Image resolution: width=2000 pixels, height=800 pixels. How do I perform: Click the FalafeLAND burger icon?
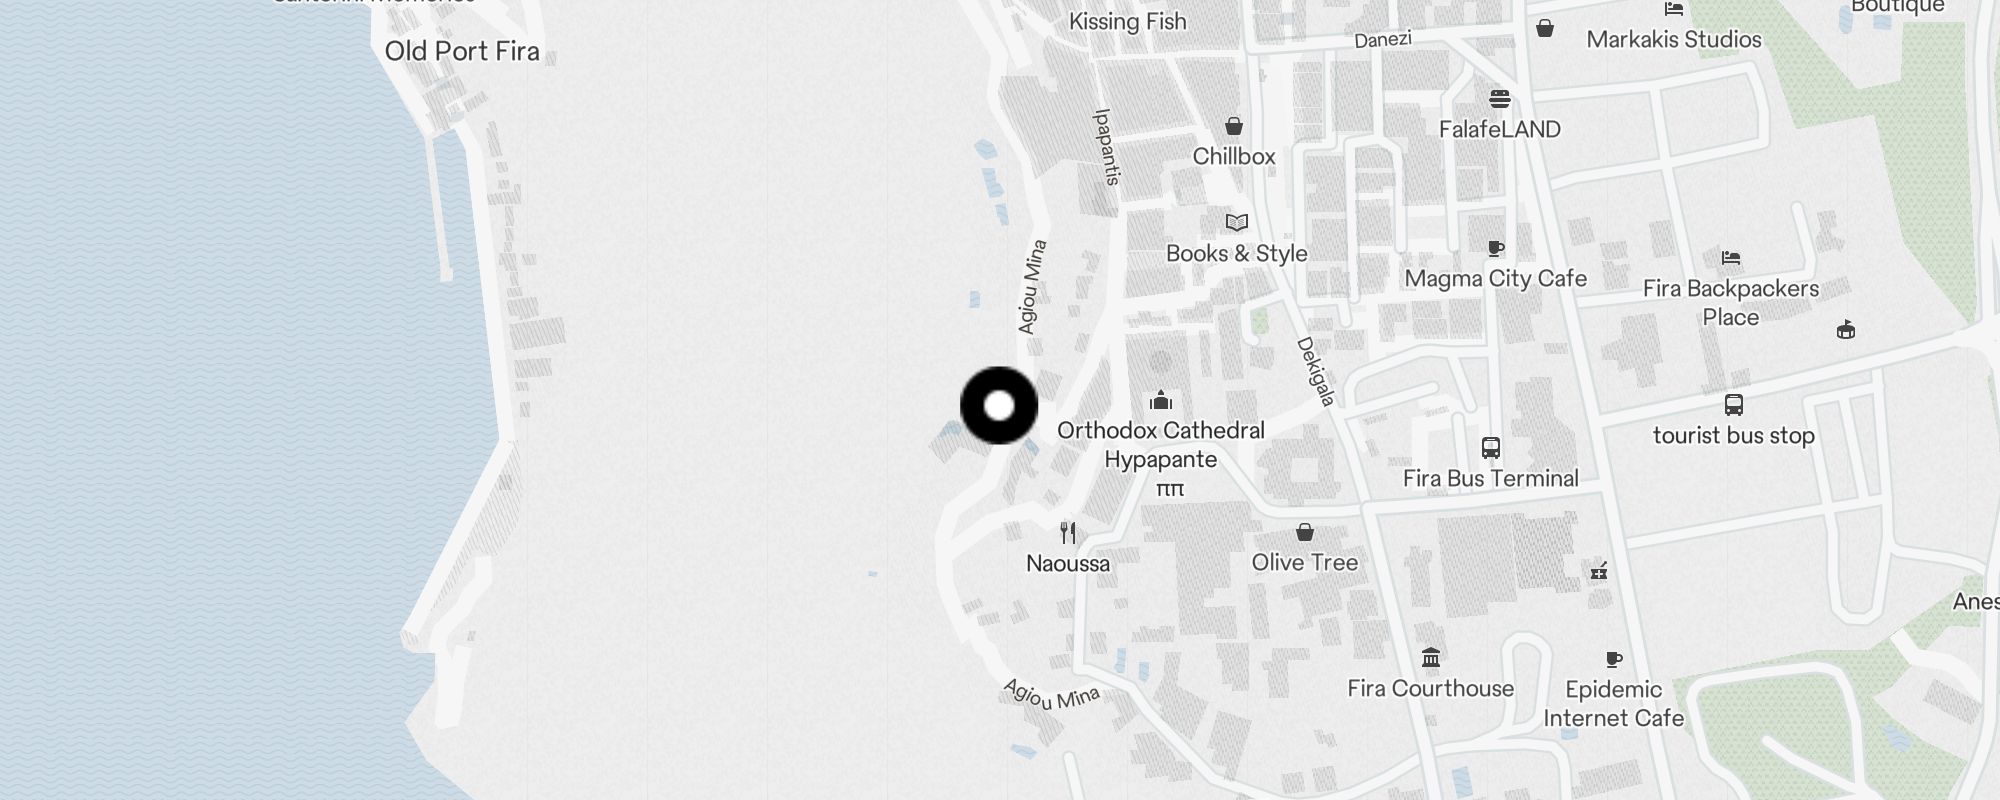click(x=1500, y=98)
